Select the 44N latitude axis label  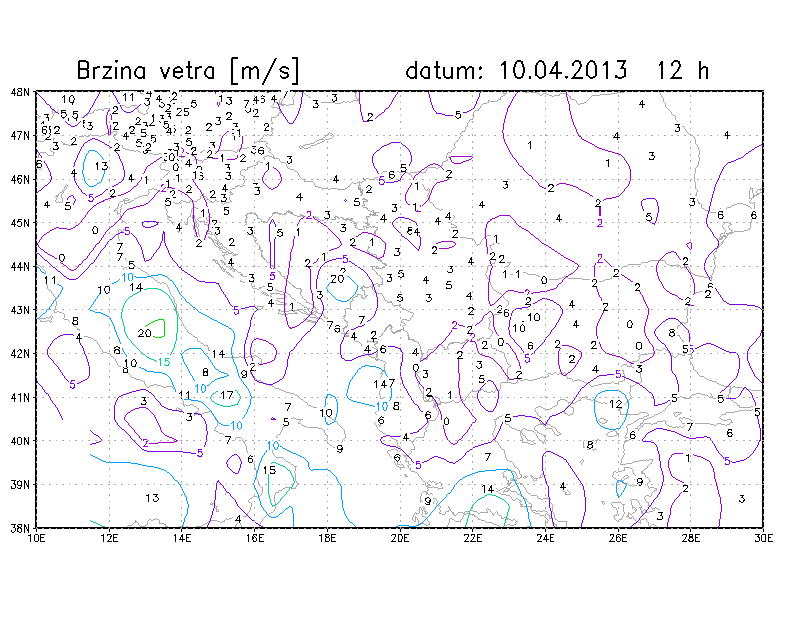pos(20,266)
